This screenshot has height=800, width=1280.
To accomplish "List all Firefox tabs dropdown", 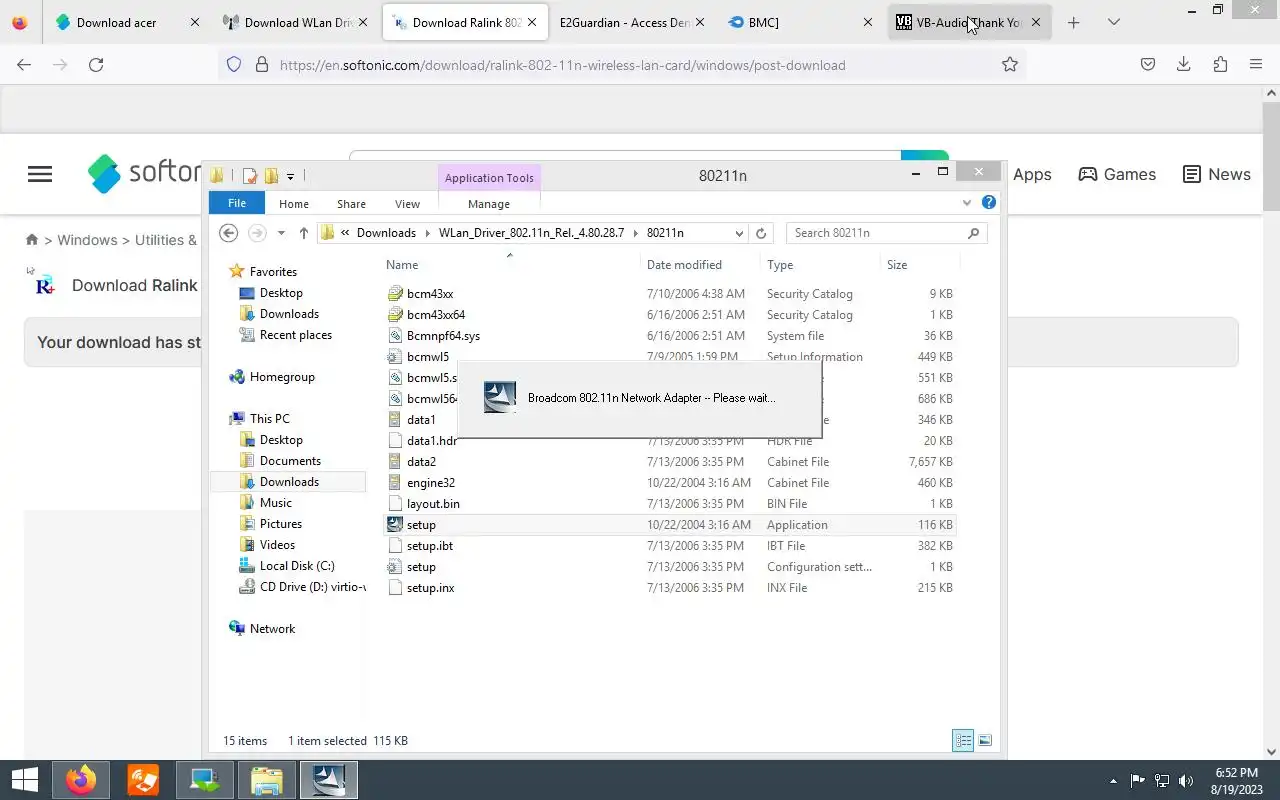I will (x=1114, y=22).
